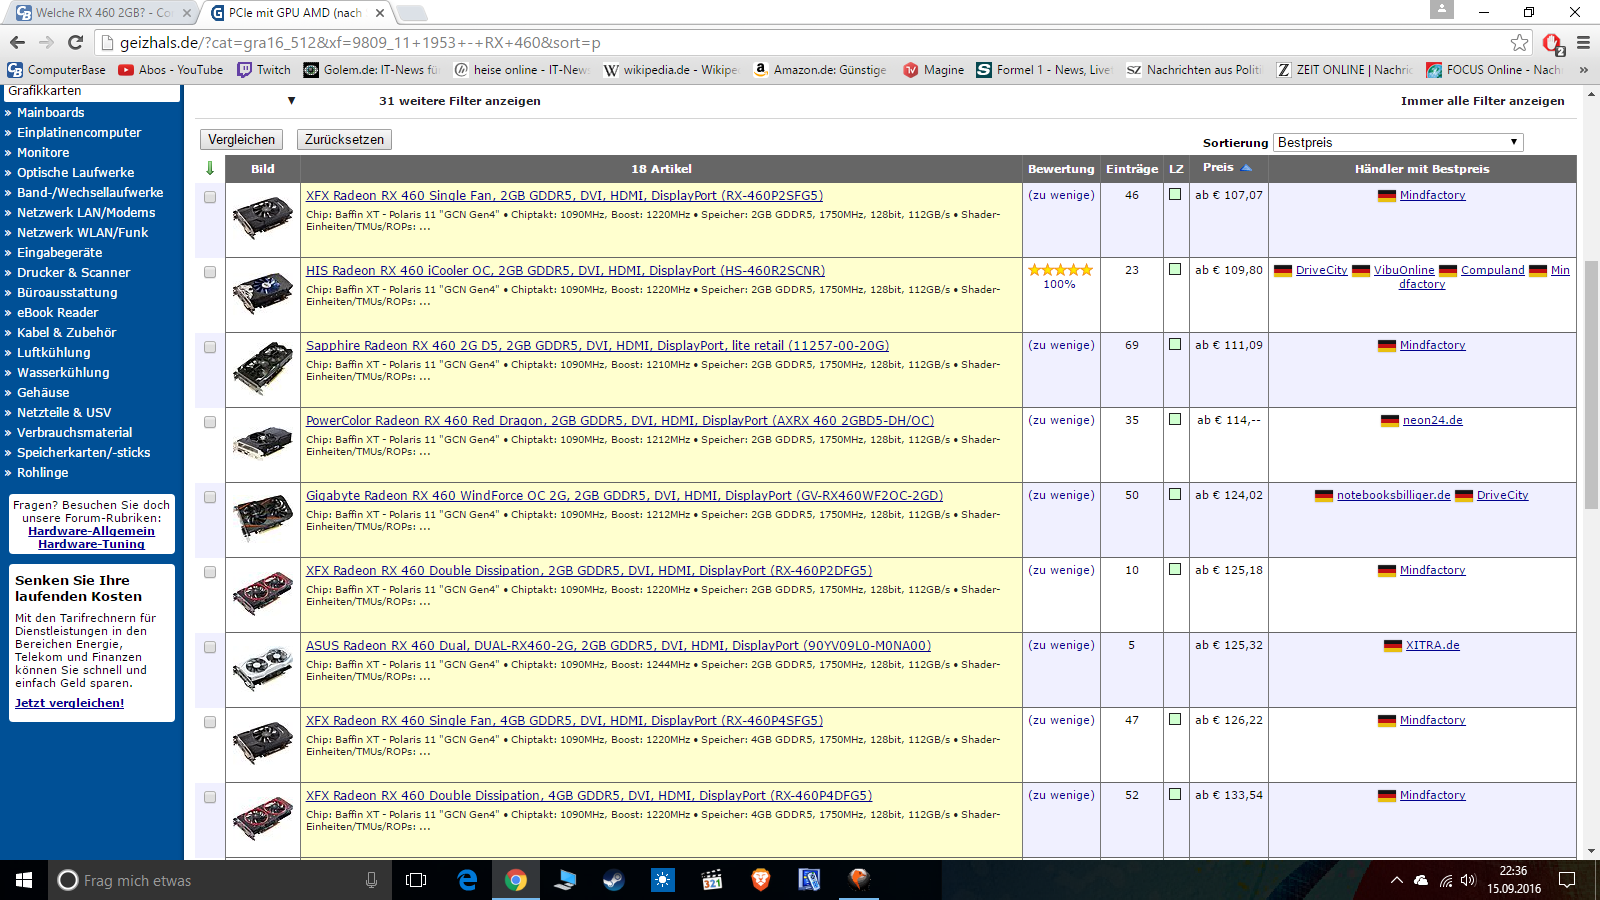Image resolution: width=1600 pixels, height=900 pixels.
Task: Open the Brave browser from the taskbar
Action: pos(761,880)
